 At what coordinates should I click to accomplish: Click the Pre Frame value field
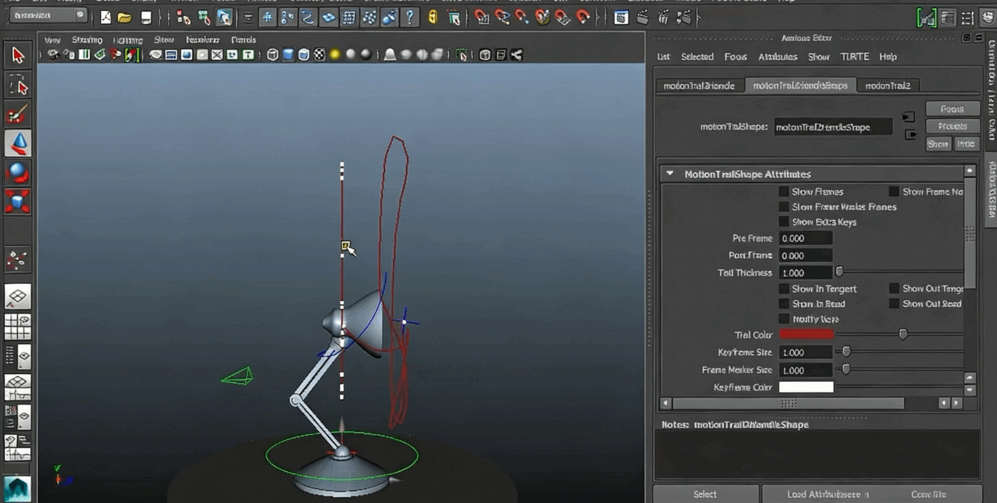(805, 239)
